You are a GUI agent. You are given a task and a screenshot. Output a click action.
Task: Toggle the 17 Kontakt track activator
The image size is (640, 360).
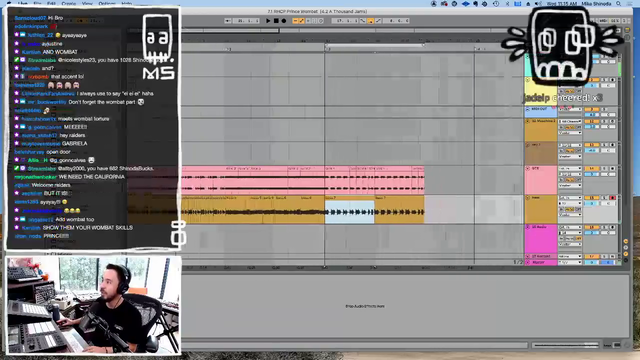click(591, 257)
